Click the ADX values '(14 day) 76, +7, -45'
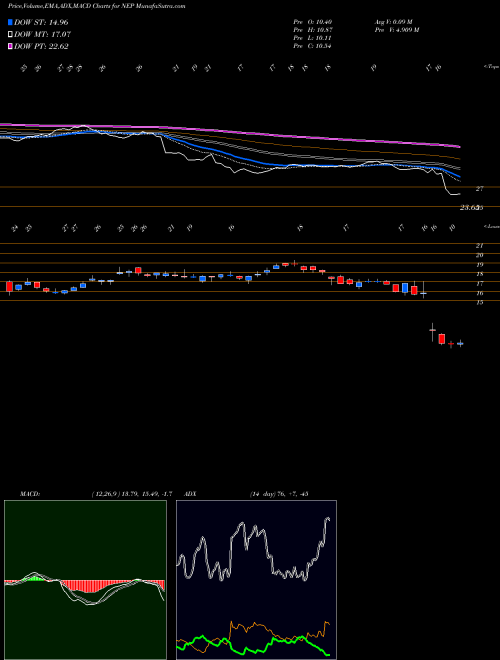The height and width of the screenshot is (660, 500). tap(279, 494)
